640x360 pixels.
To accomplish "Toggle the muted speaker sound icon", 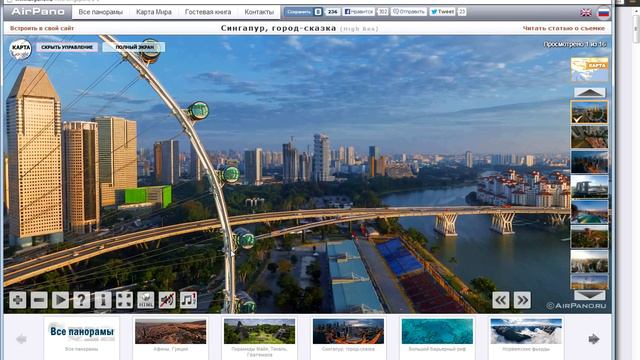I will pyautogui.click(x=167, y=300).
